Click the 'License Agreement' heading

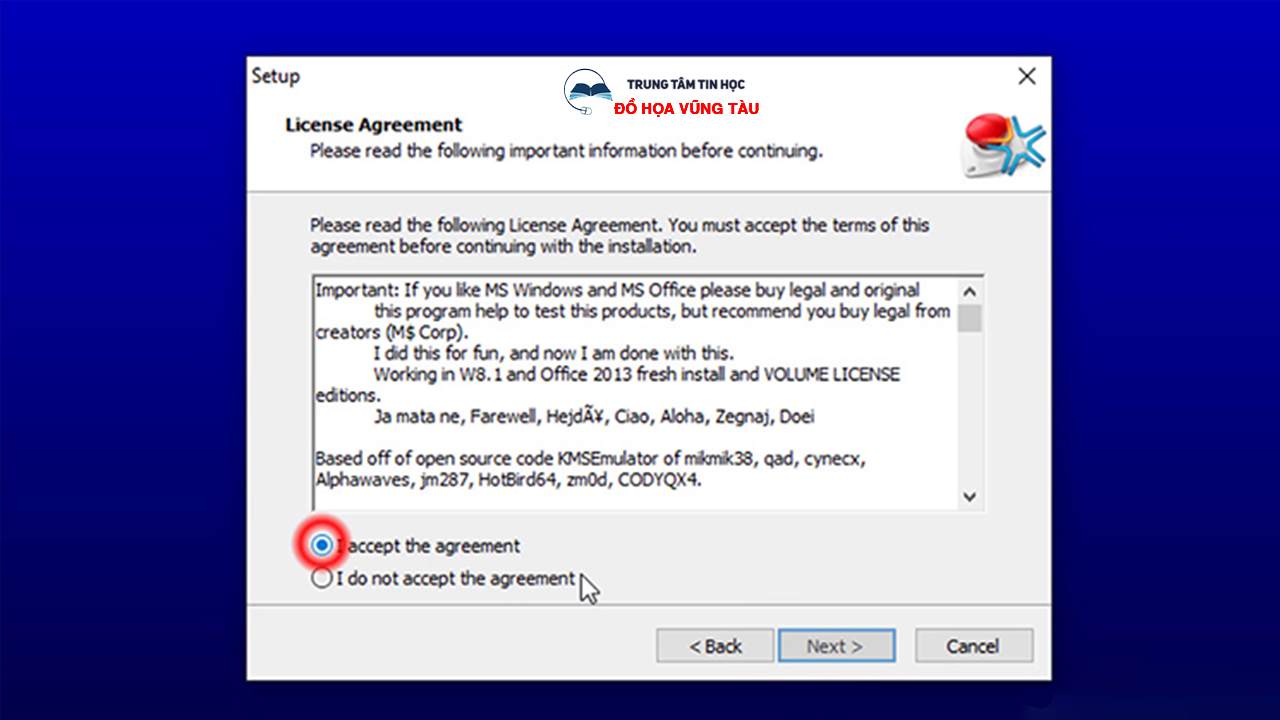coord(373,125)
